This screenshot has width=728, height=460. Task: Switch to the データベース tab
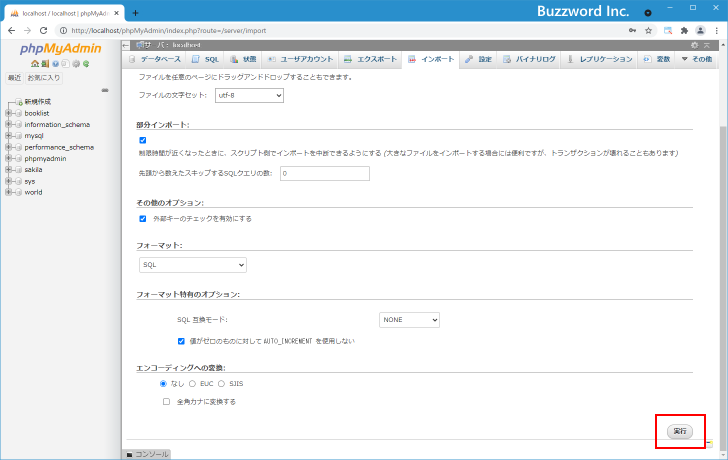click(155, 59)
